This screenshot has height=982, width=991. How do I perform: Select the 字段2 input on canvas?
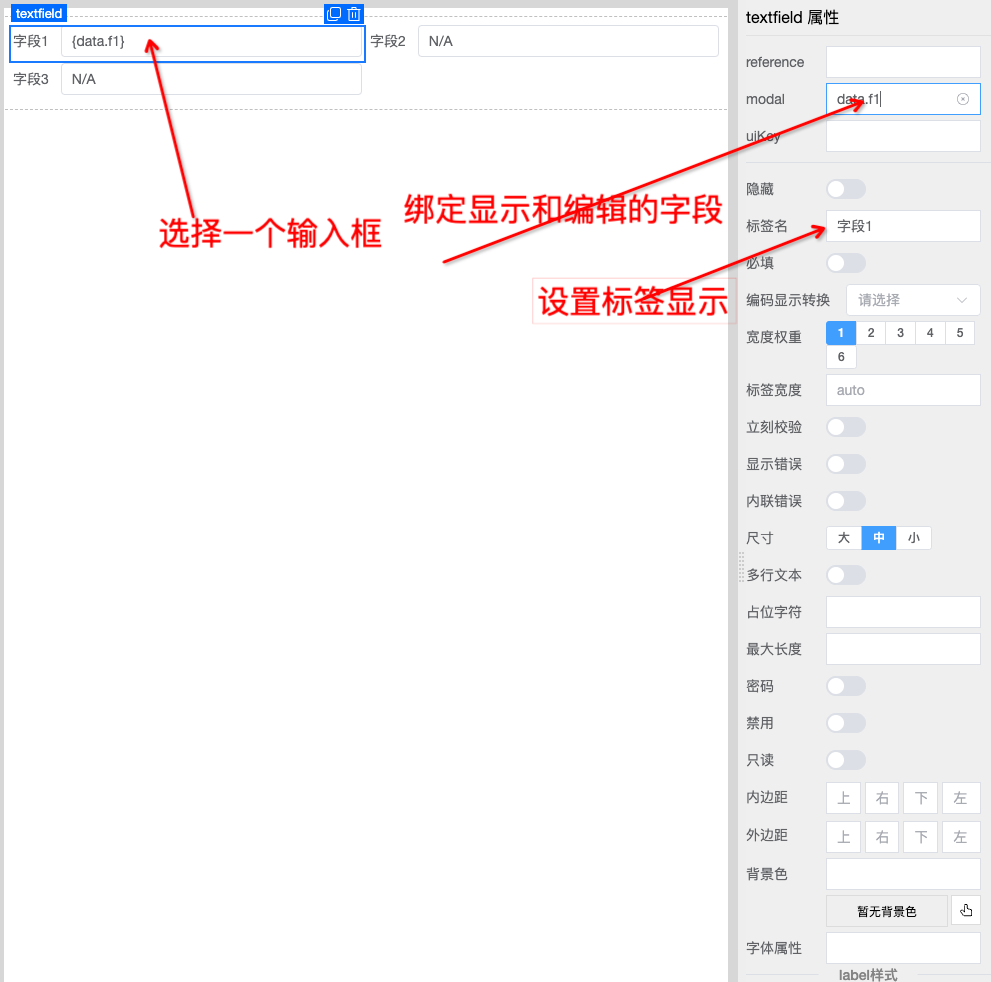click(568, 41)
